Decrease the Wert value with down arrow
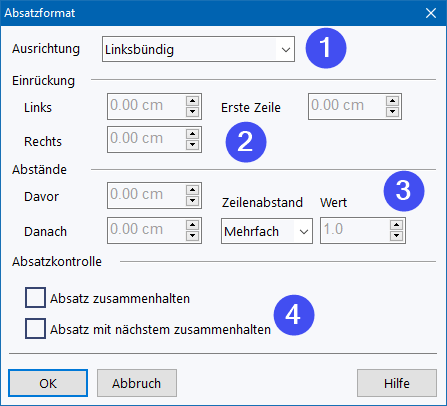The width and height of the screenshot is (447, 406). tap(397, 236)
